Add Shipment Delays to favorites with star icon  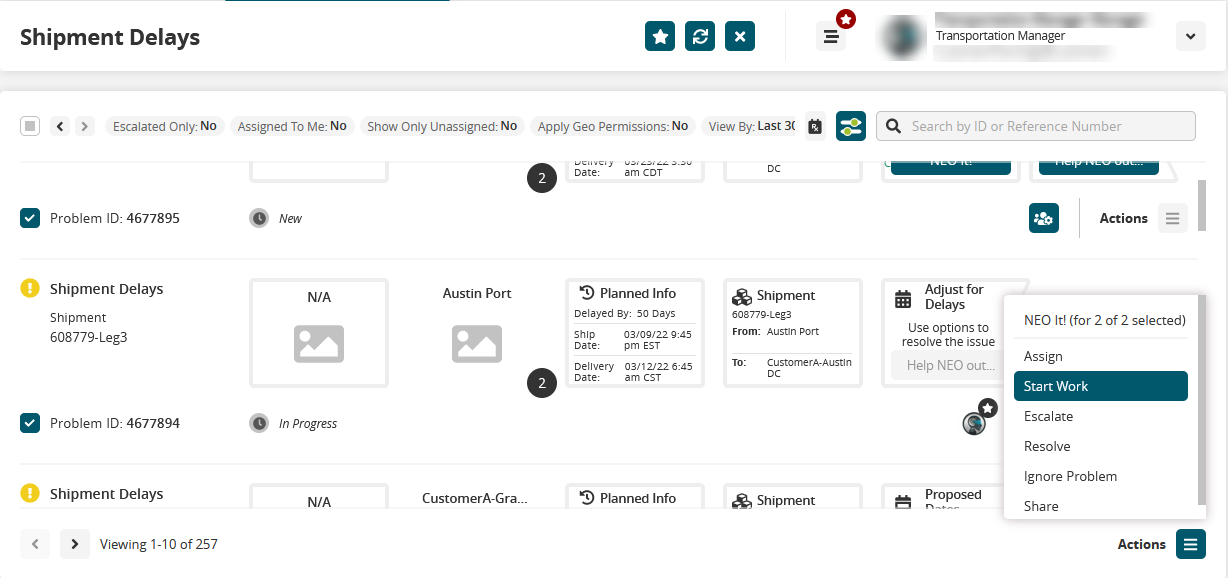pyautogui.click(x=660, y=36)
